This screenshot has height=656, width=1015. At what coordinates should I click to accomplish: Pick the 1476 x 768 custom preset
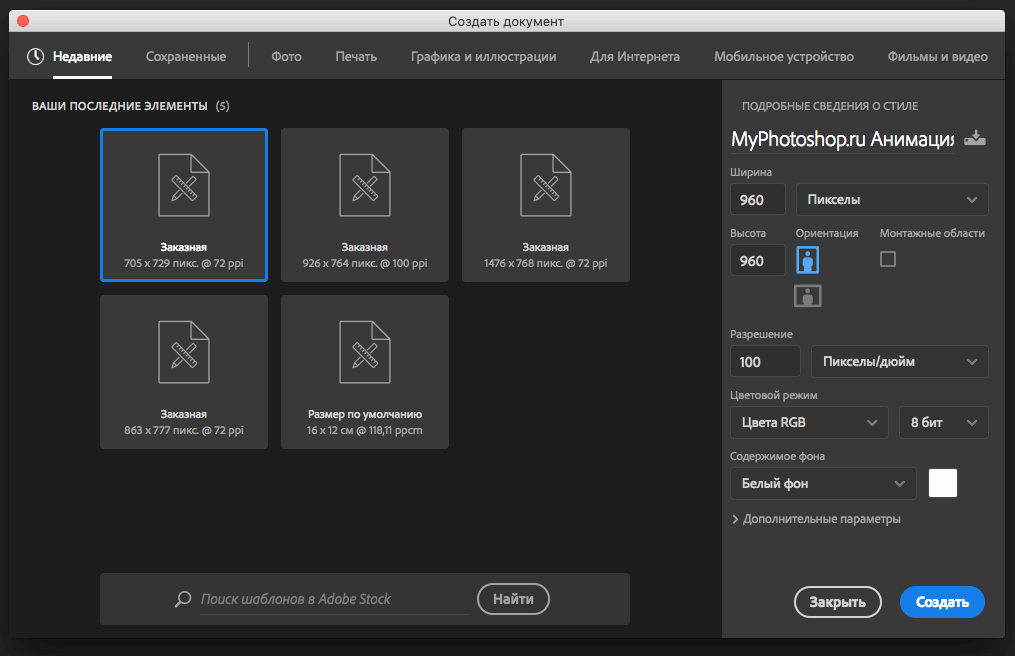point(545,205)
